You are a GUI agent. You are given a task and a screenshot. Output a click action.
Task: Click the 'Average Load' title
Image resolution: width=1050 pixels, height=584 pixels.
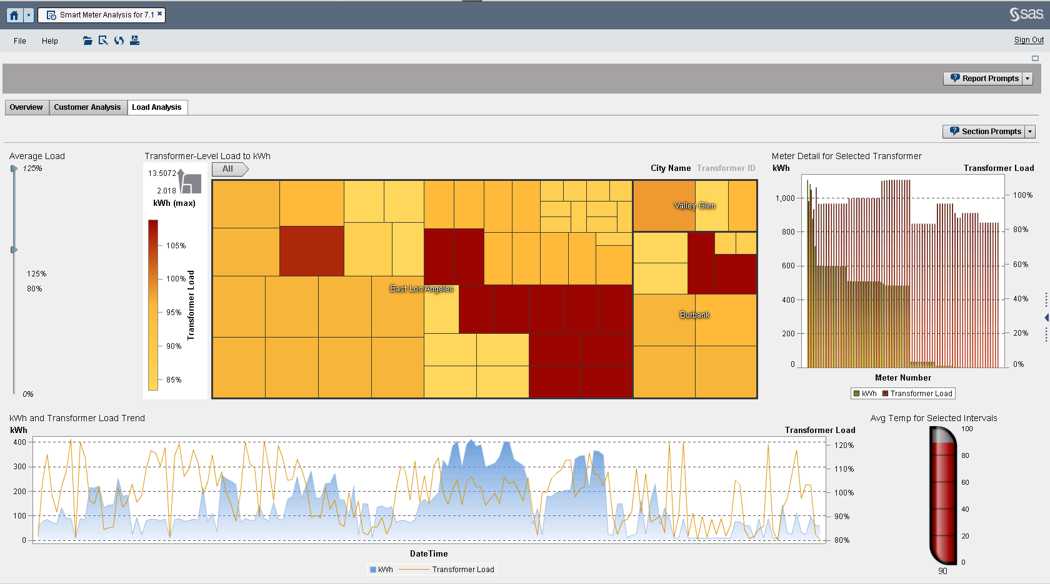[37, 156]
